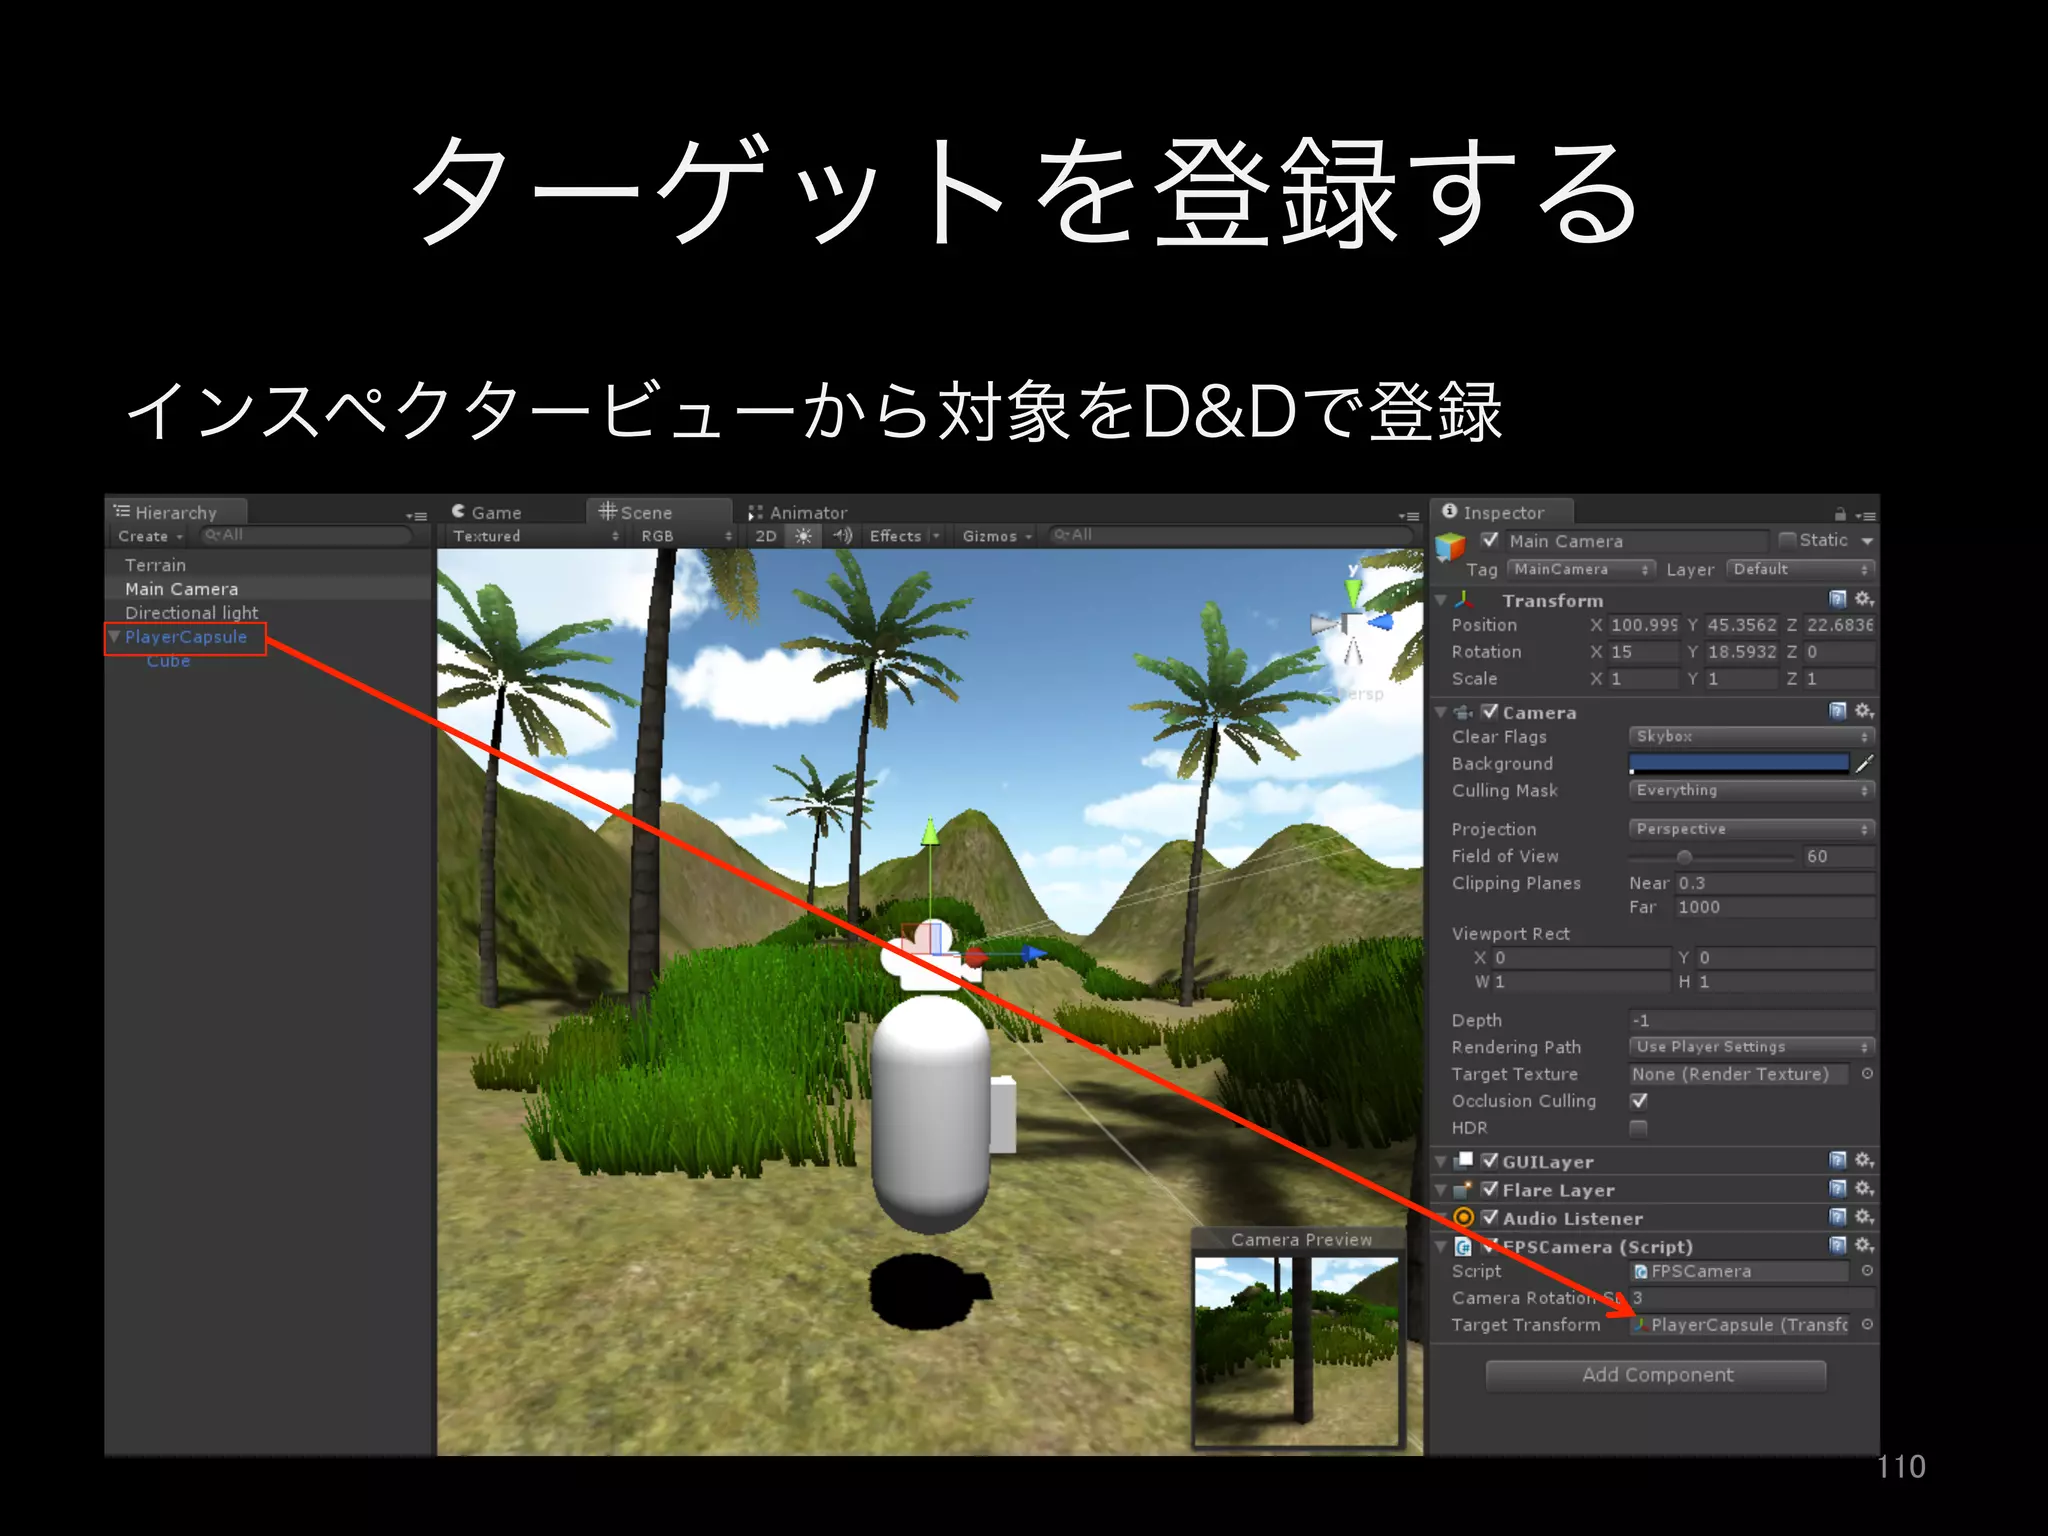The height and width of the screenshot is (1536, 2048).
Task: Open Target Texture object picker circle
Action: 1867,1074
